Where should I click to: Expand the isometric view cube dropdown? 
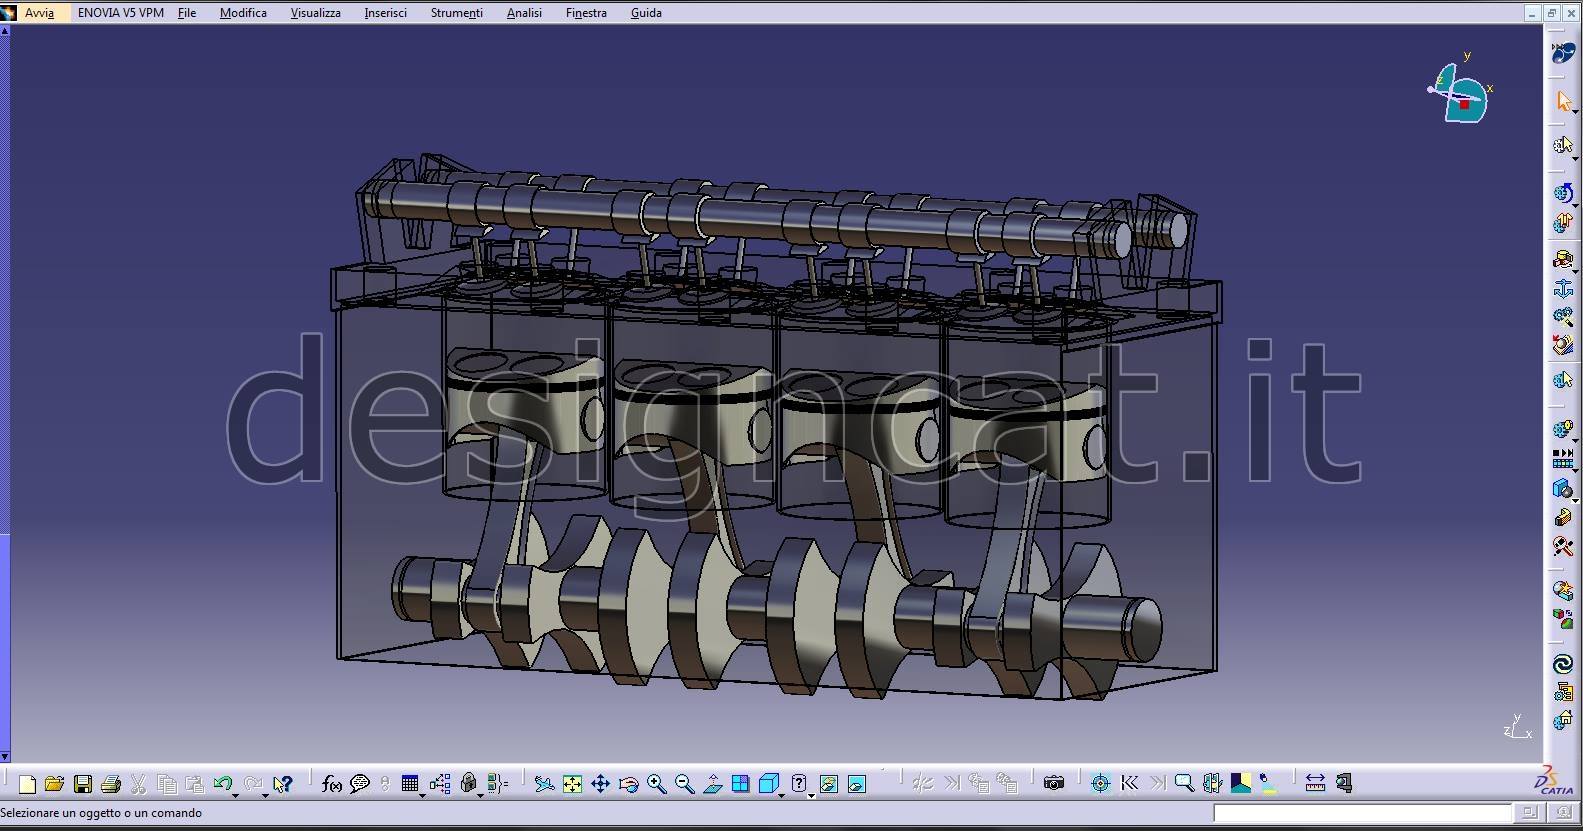click(782, 794)
